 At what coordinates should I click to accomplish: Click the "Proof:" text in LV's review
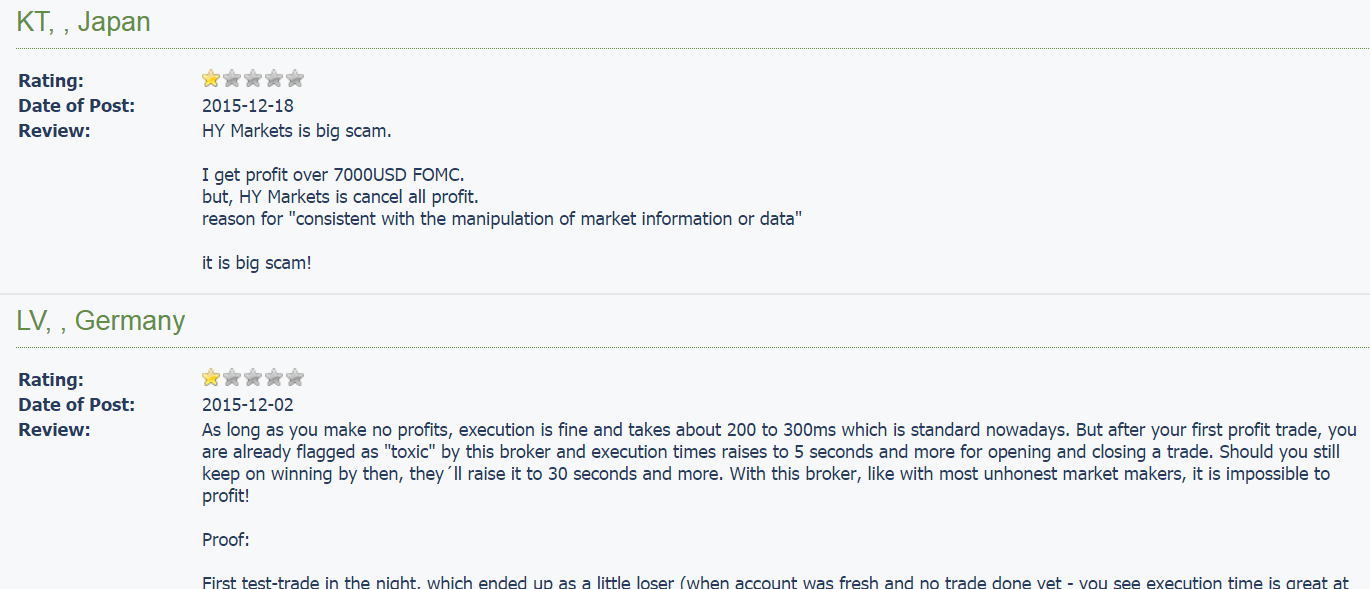(225, 540)
